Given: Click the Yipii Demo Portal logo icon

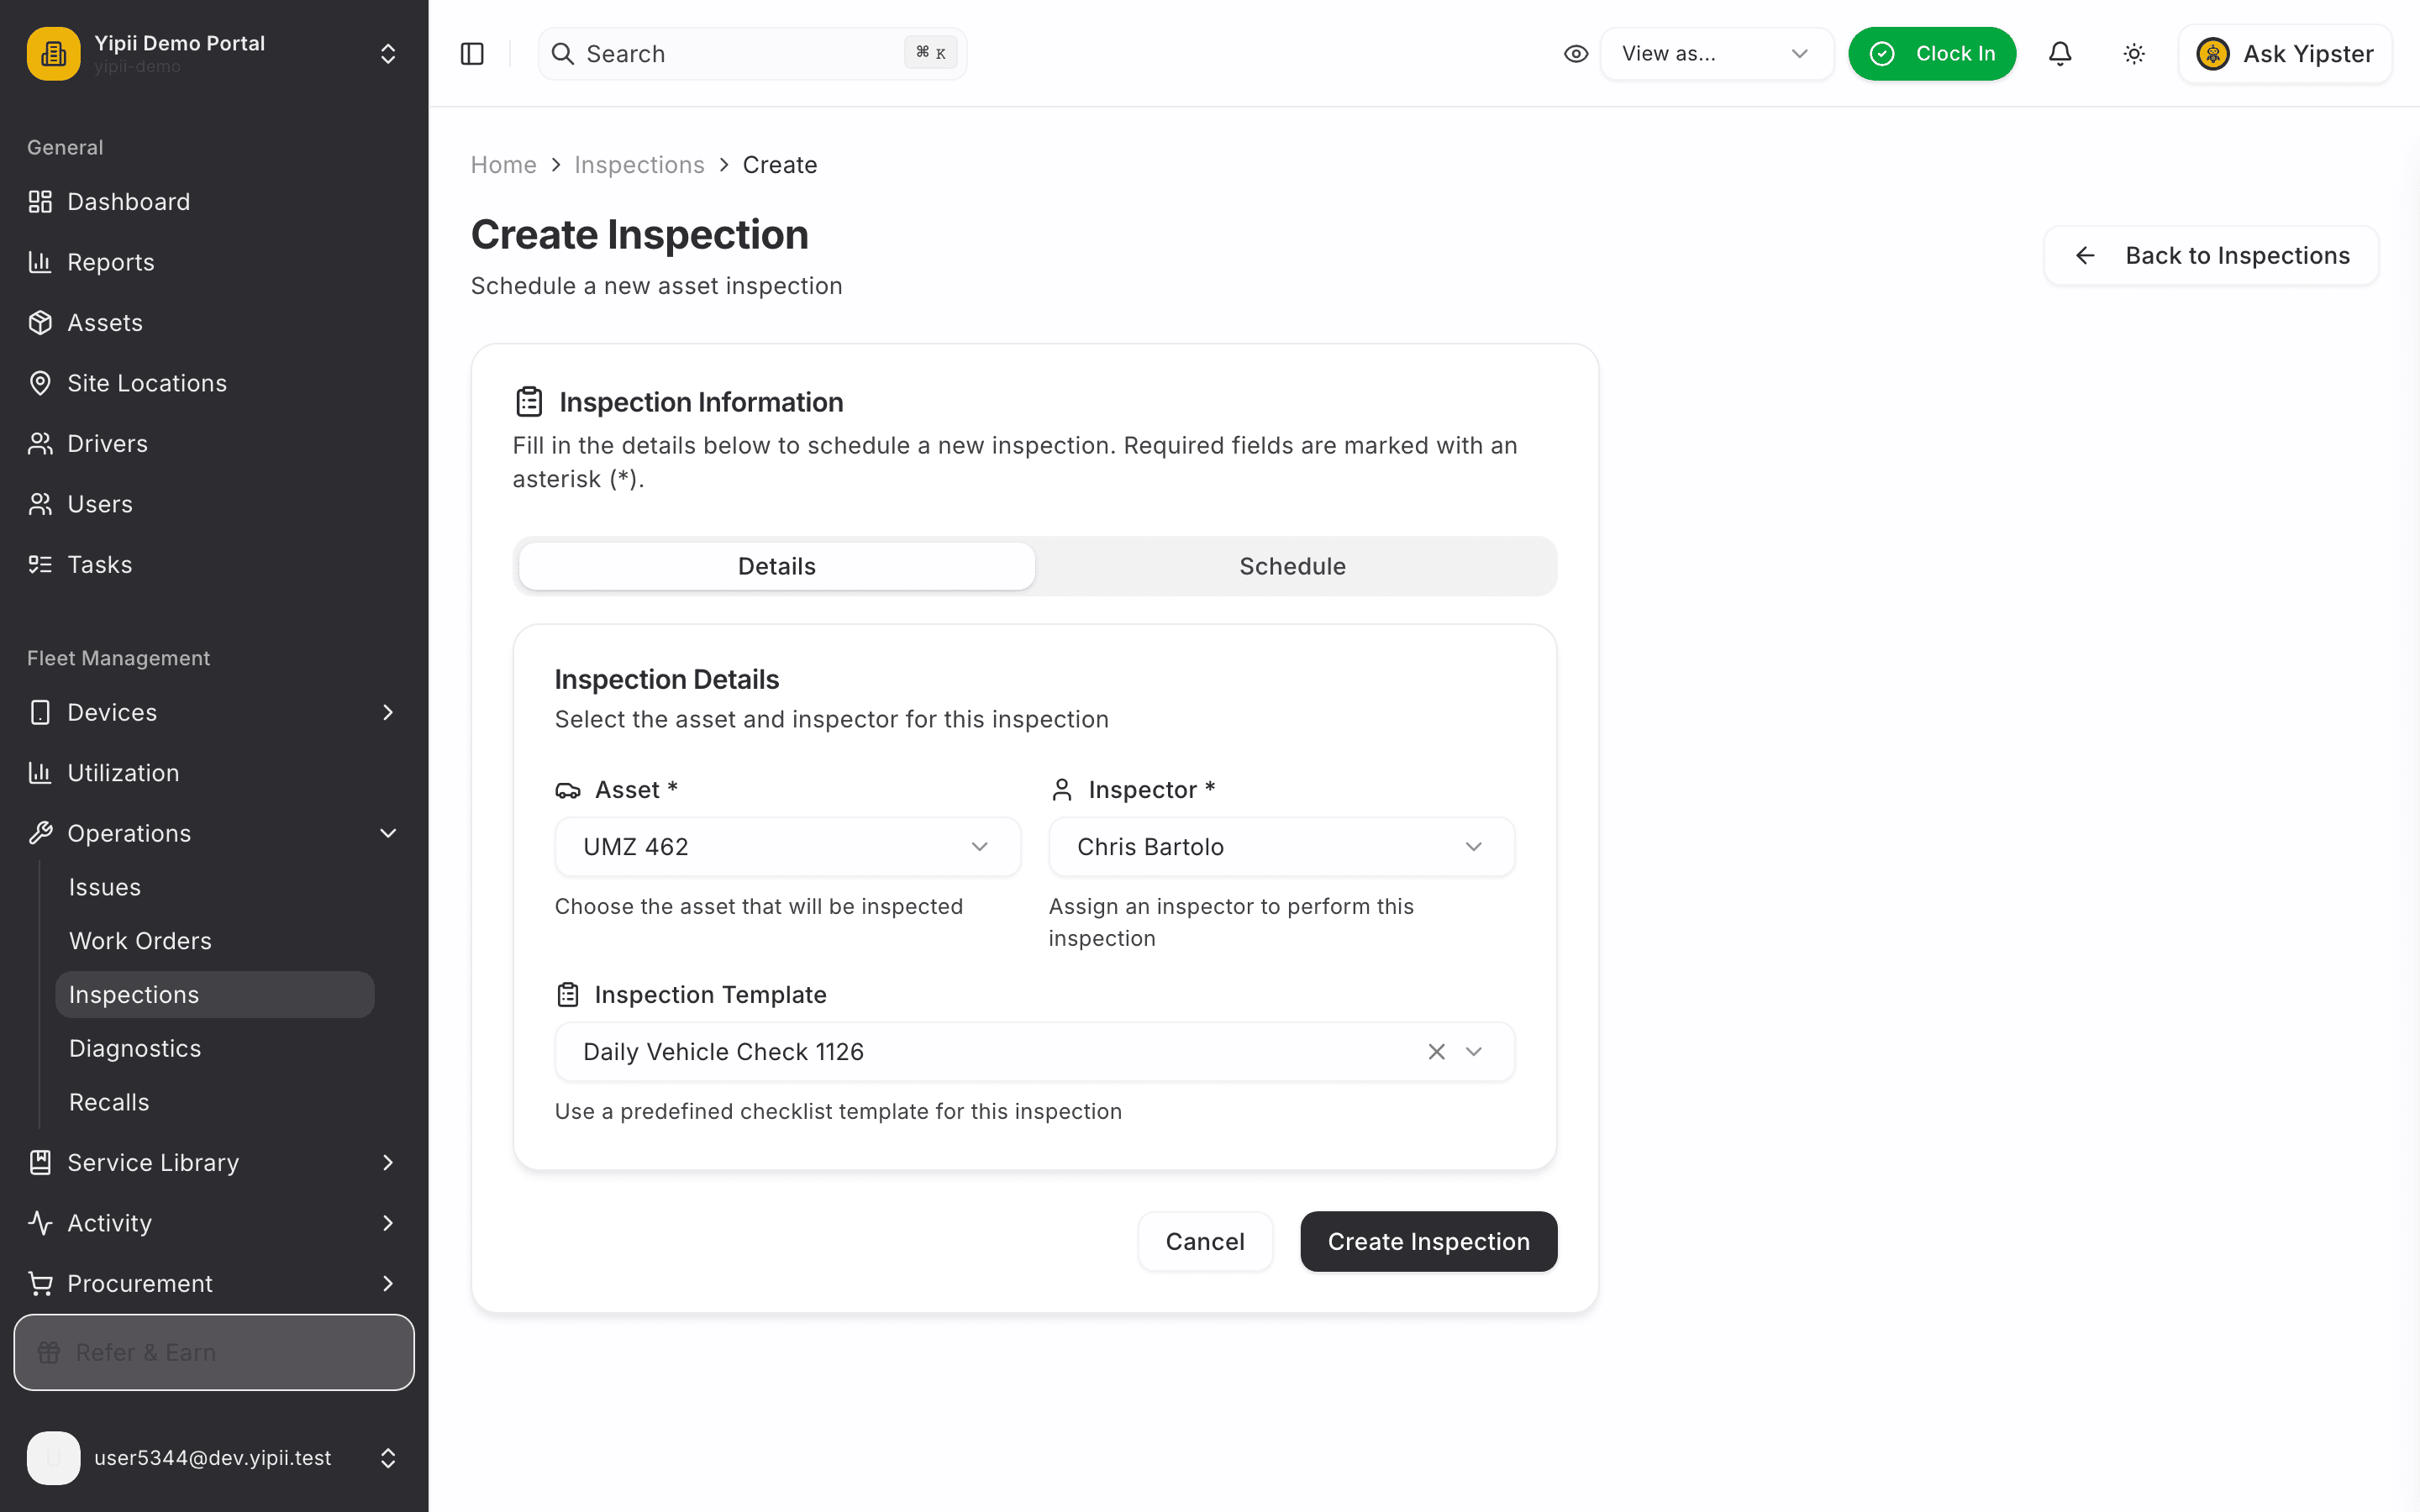Looking at the screenshot, I should (53, 53).
